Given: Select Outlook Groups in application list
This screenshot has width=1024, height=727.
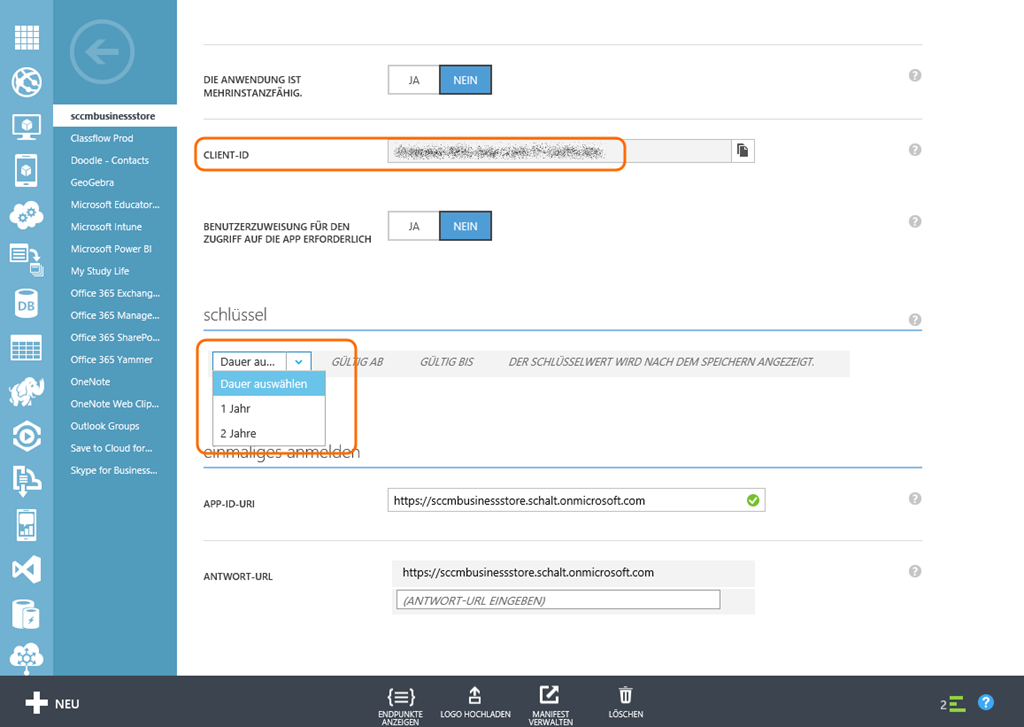Looking at the screenshot, I should point(105,426).
